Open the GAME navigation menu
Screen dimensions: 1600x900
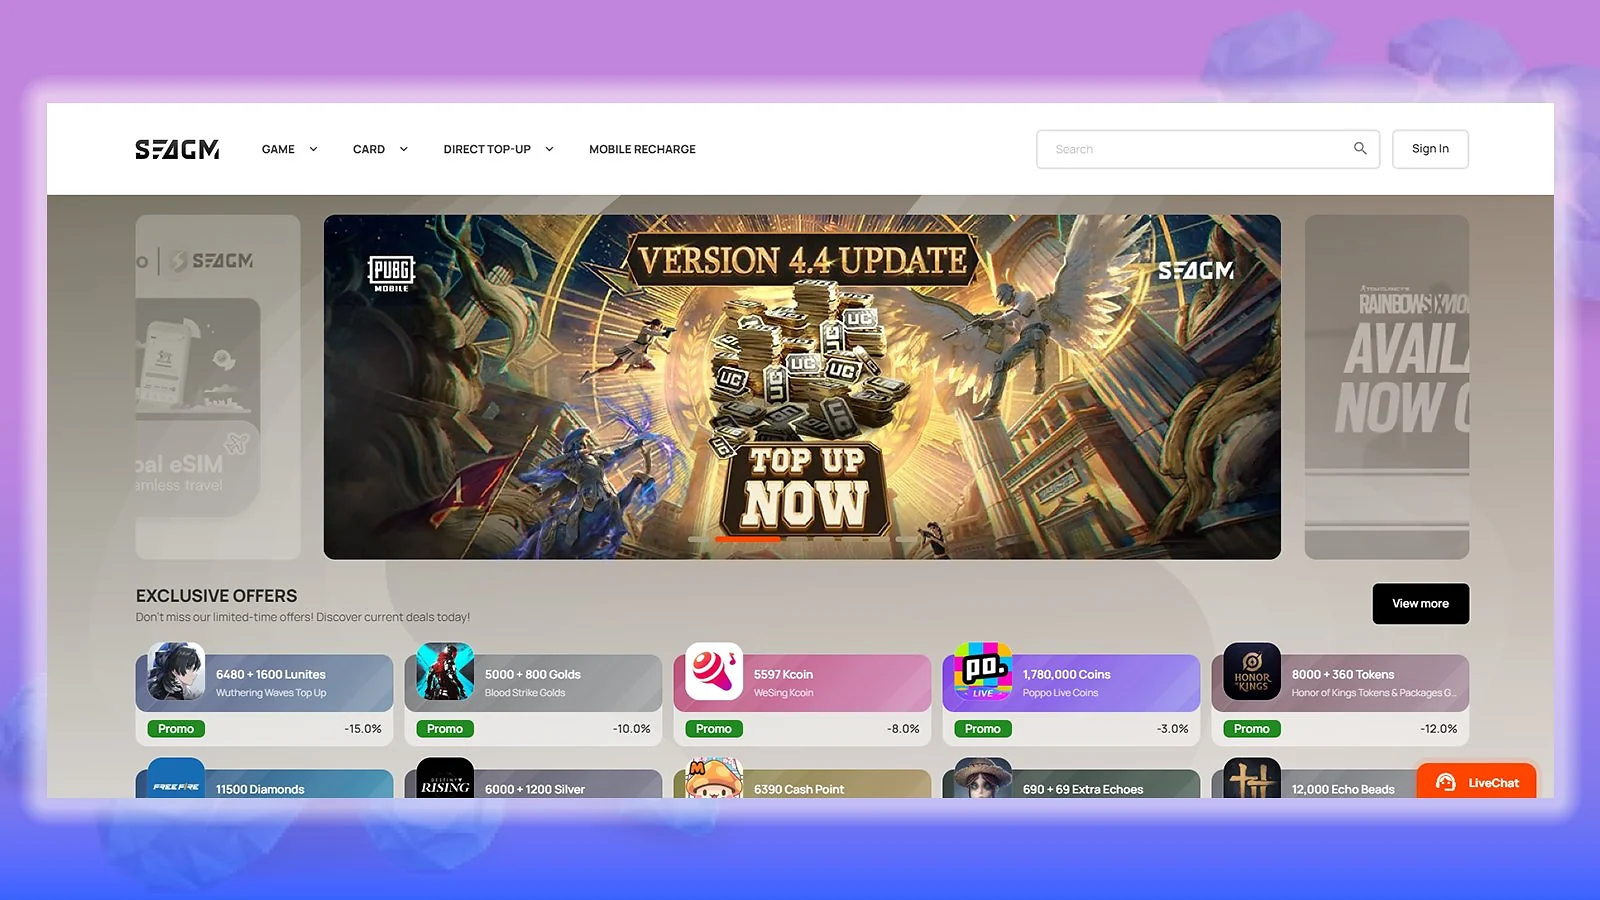click(x=278, y=149)
